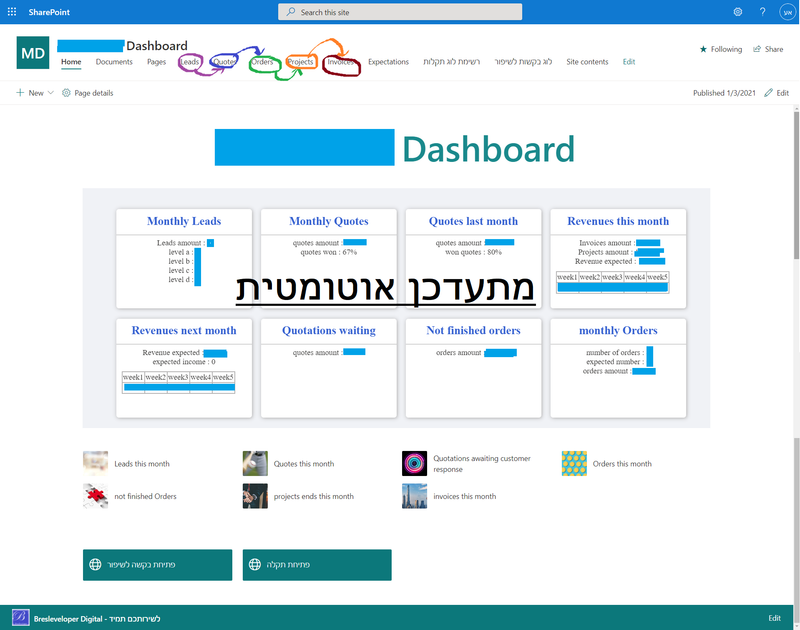
Task: Click the פתיחת בקשה לשיפור button
Action: (158, 565)
